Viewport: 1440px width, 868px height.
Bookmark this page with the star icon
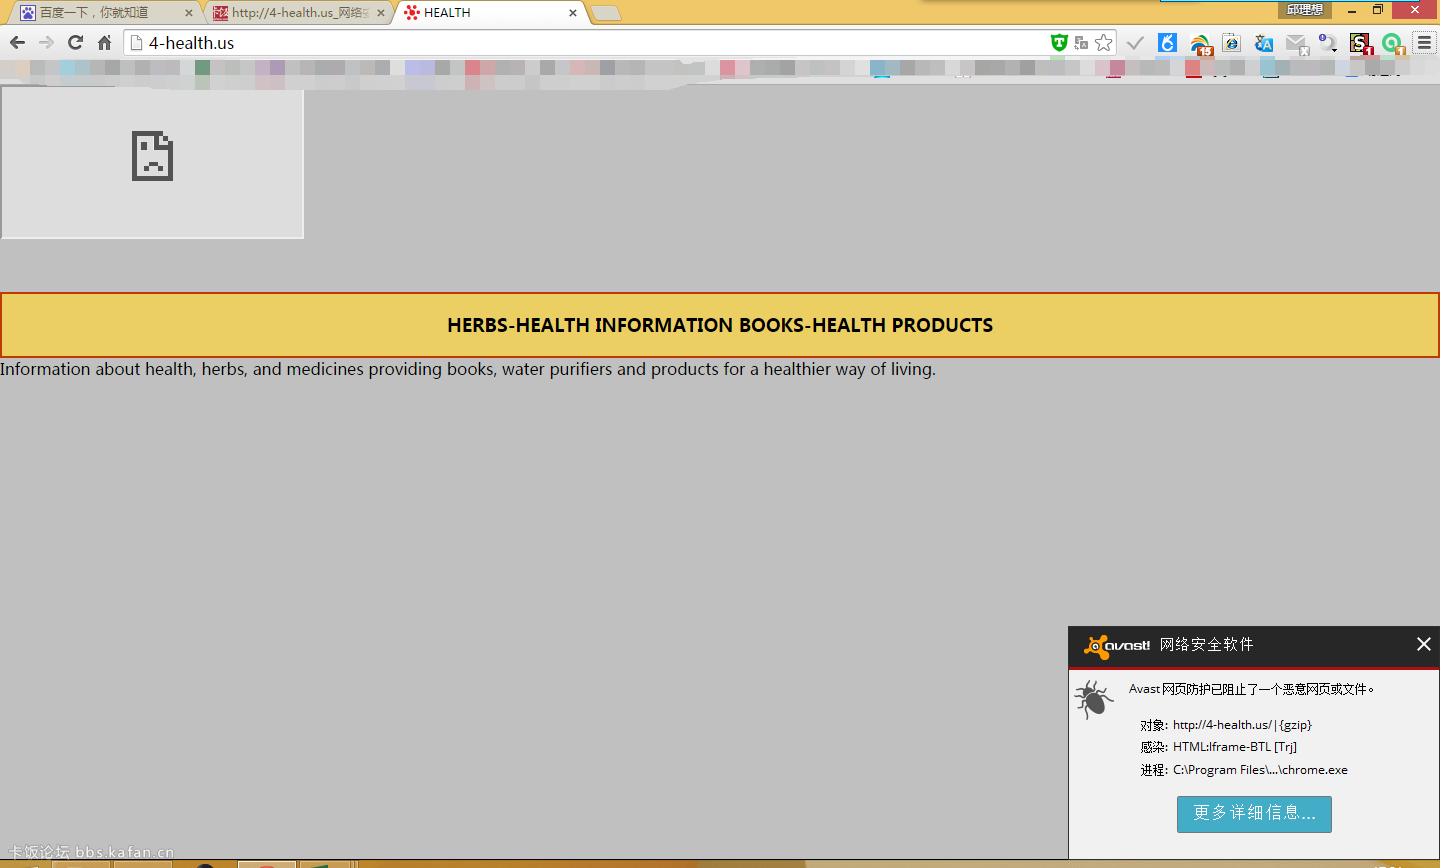click(1103, 43)
